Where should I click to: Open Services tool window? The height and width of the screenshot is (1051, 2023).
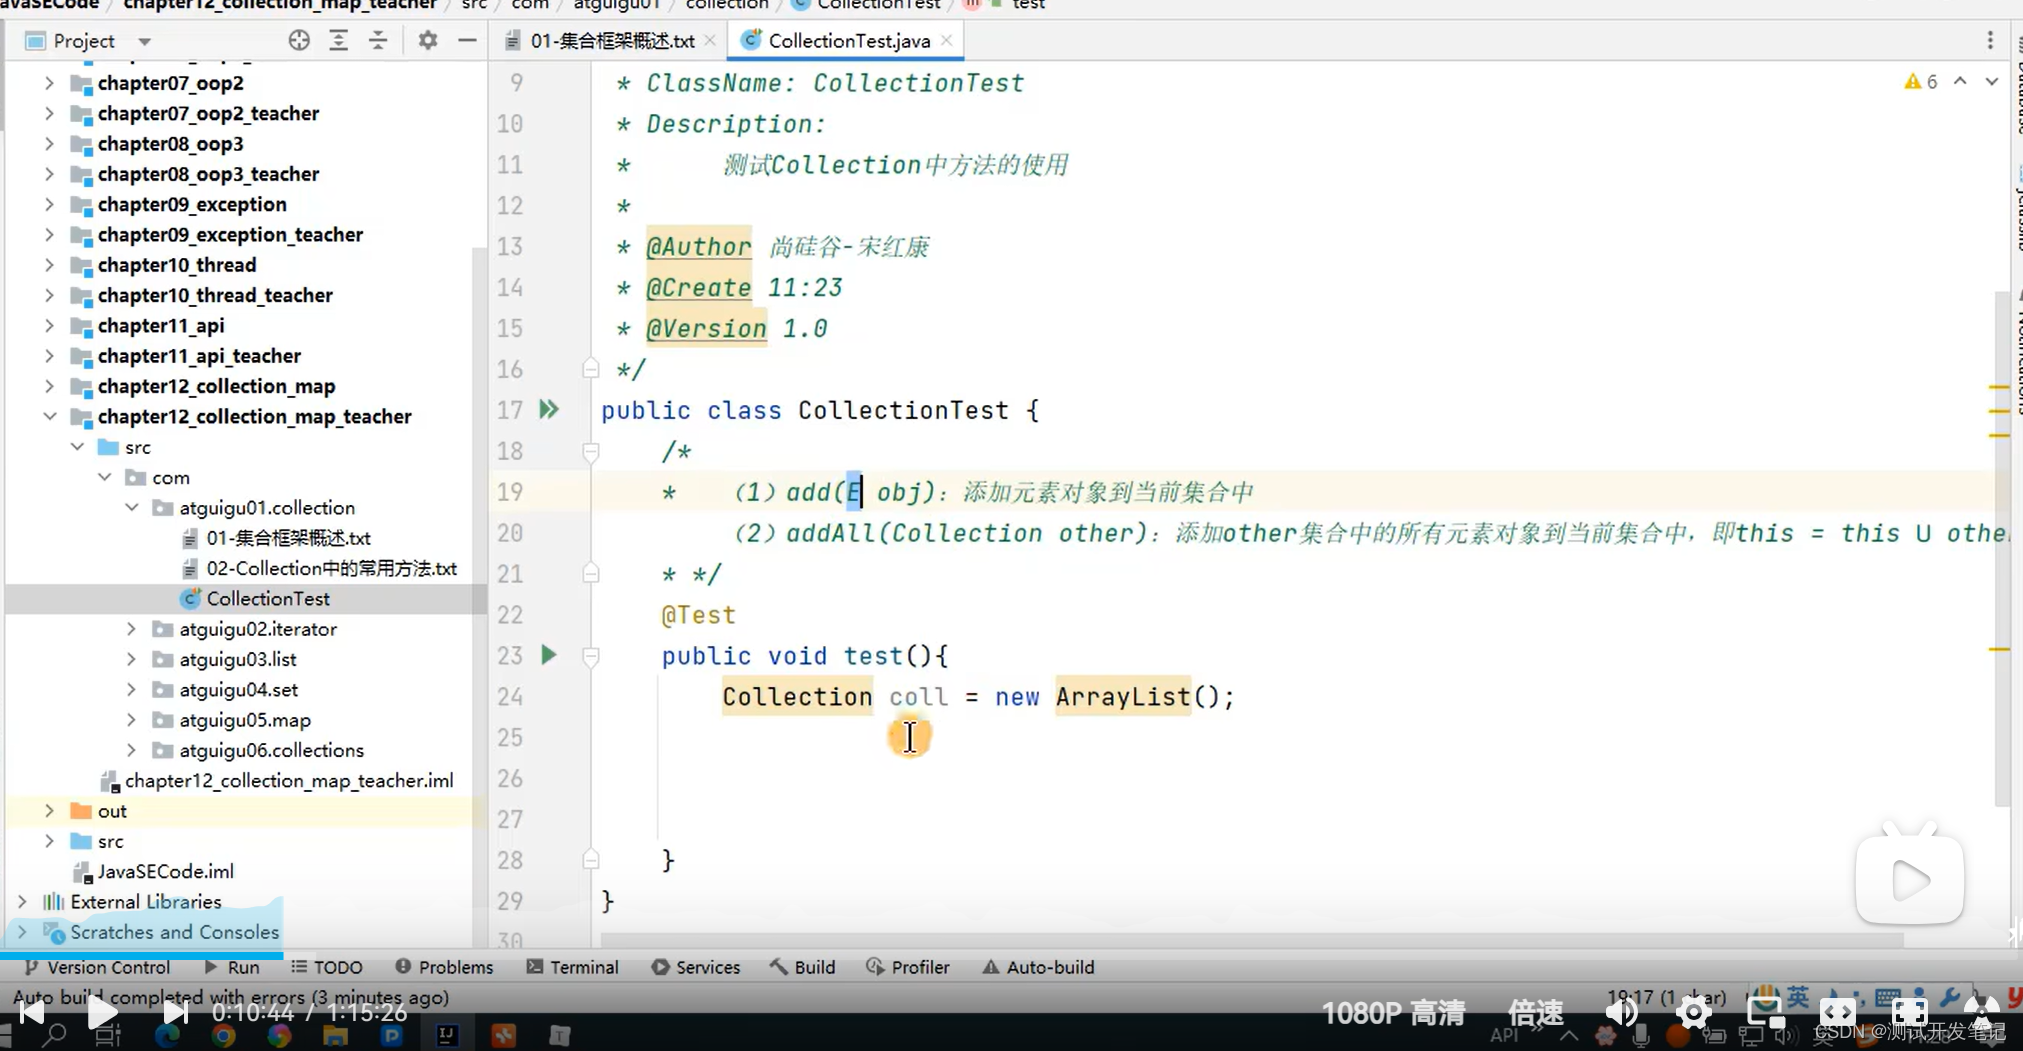tap(696, 967)
